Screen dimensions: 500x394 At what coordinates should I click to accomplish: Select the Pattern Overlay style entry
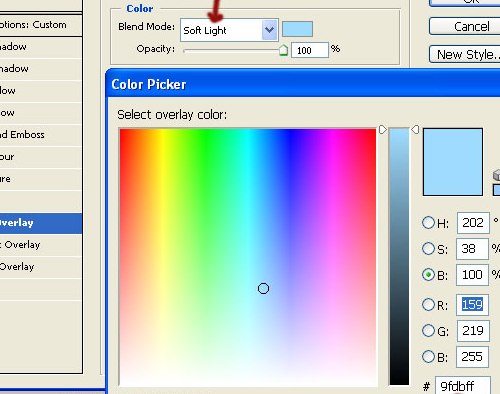41,267
